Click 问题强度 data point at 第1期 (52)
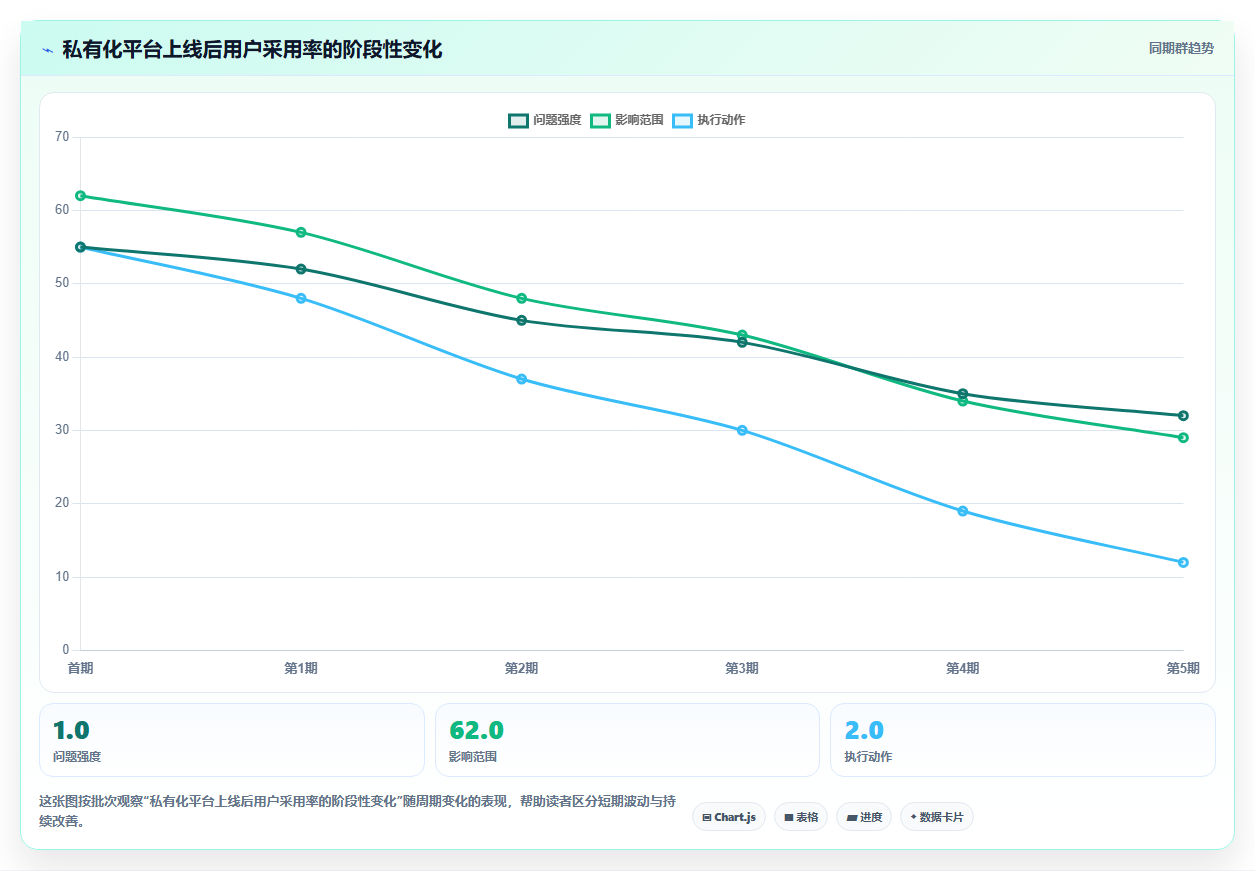 click(x=301, y=269)
